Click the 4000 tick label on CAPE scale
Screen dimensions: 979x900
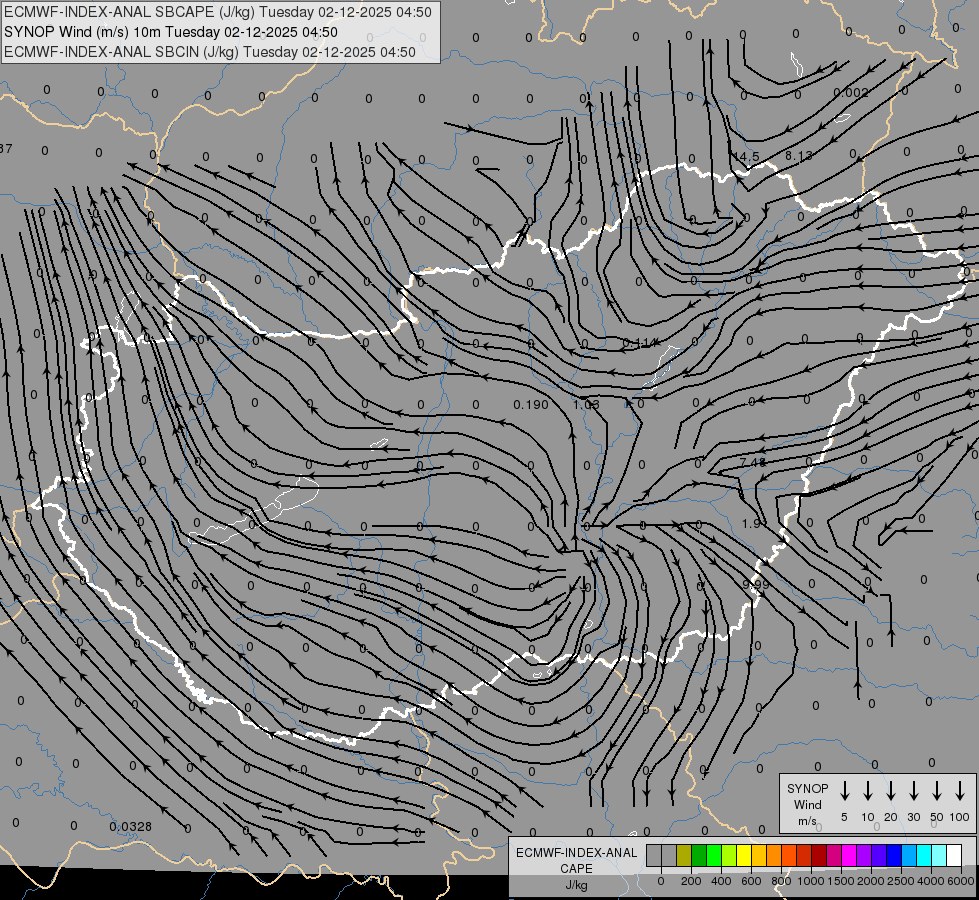click(931, 881)
